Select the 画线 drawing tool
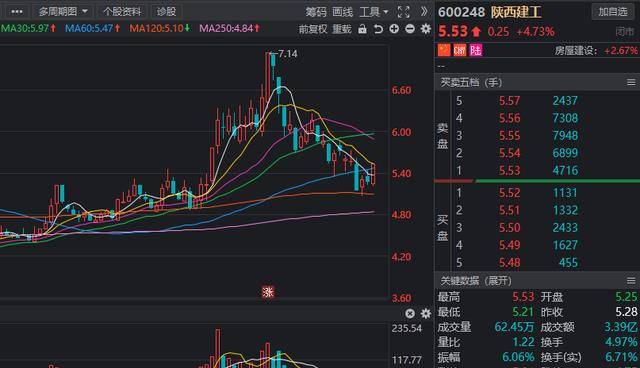Image resolution: width=640 pixels, height=368 pixels. pyautogui.click(x=342, y=12)
